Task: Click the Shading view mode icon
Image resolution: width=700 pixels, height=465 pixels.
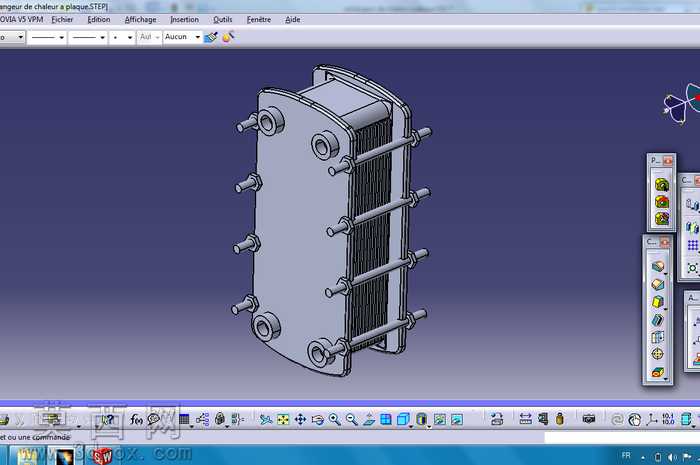Action: click(421, 419)
